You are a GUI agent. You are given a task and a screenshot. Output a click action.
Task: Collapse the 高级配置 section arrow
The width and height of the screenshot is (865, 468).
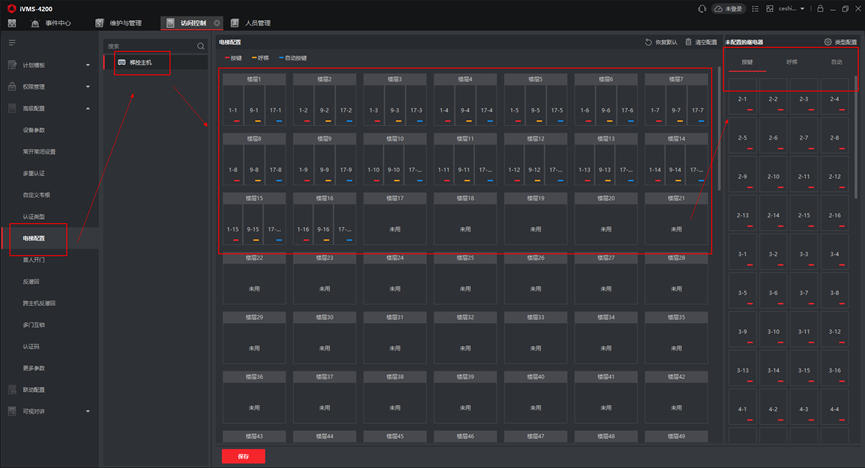(88, 108)
